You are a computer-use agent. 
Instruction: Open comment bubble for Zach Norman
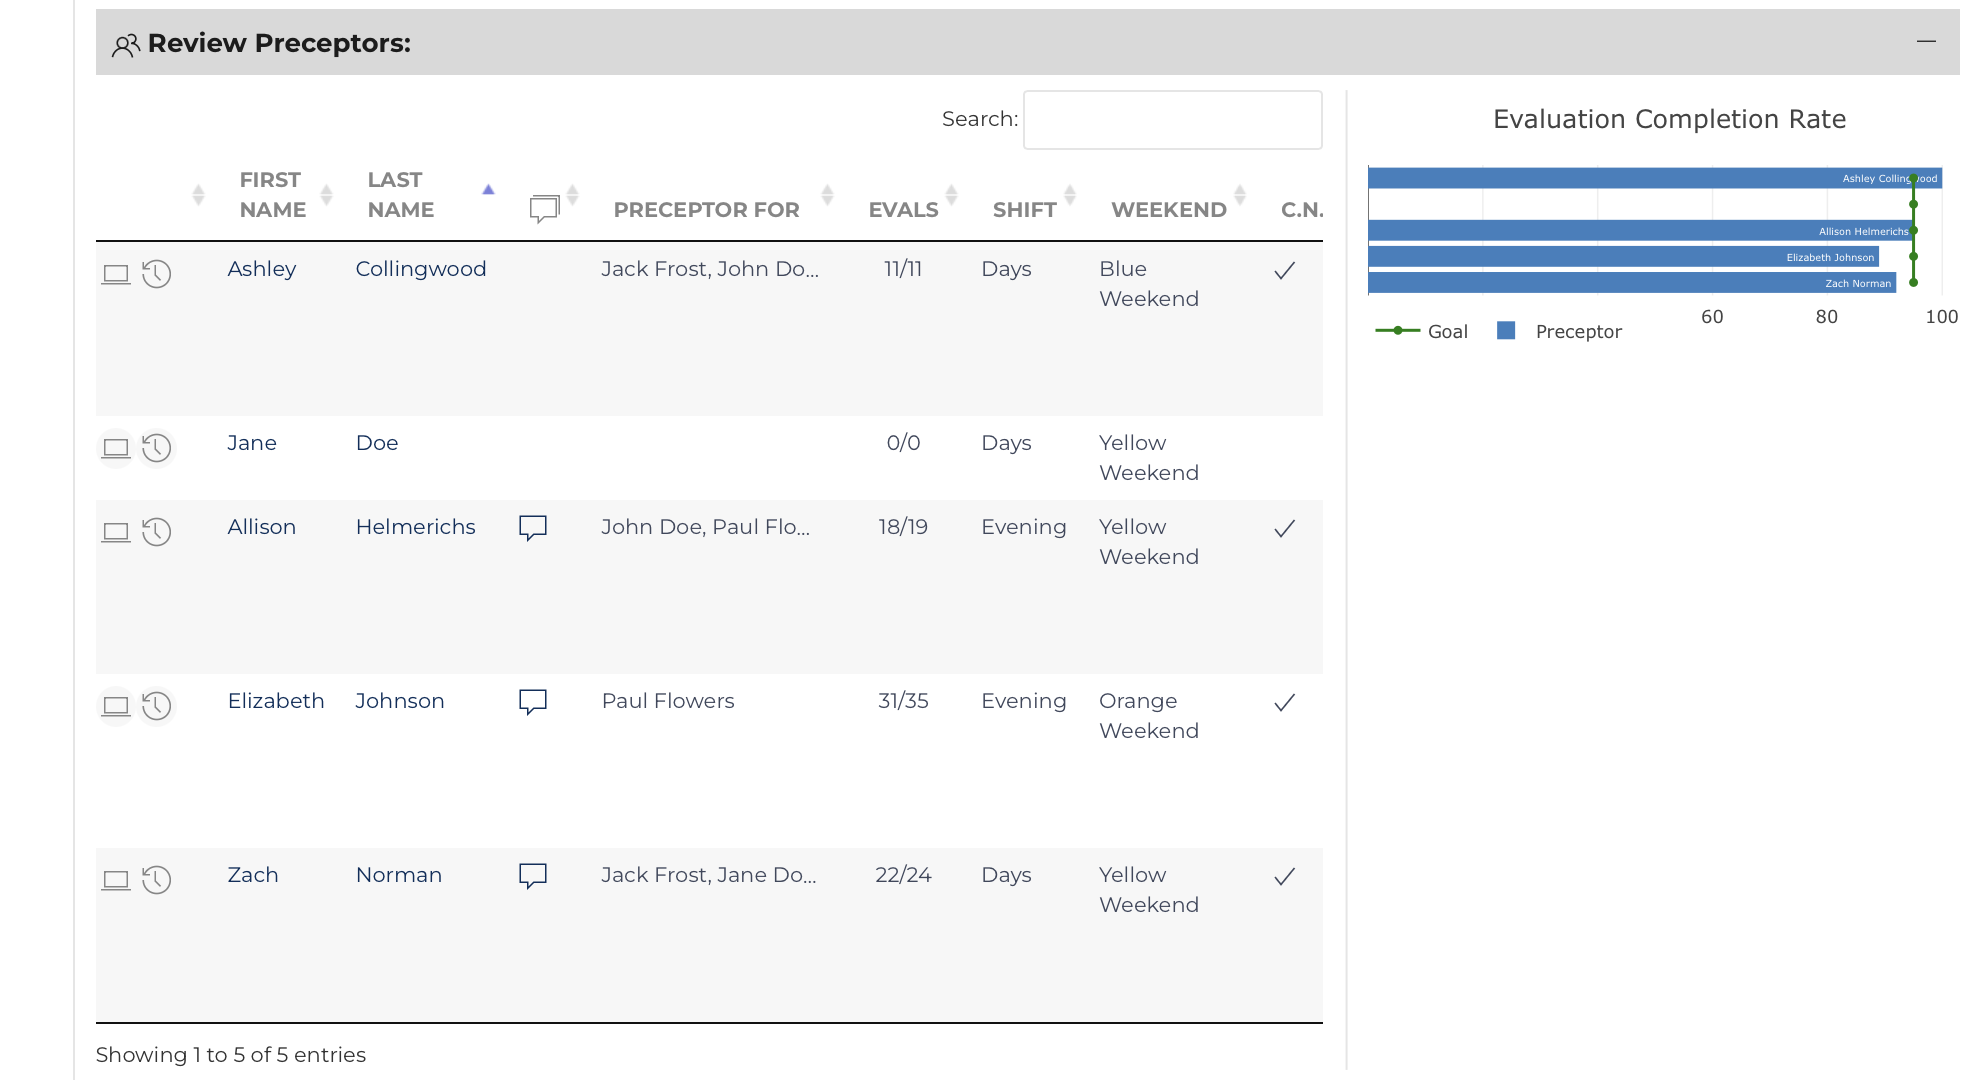click(533, 876)
